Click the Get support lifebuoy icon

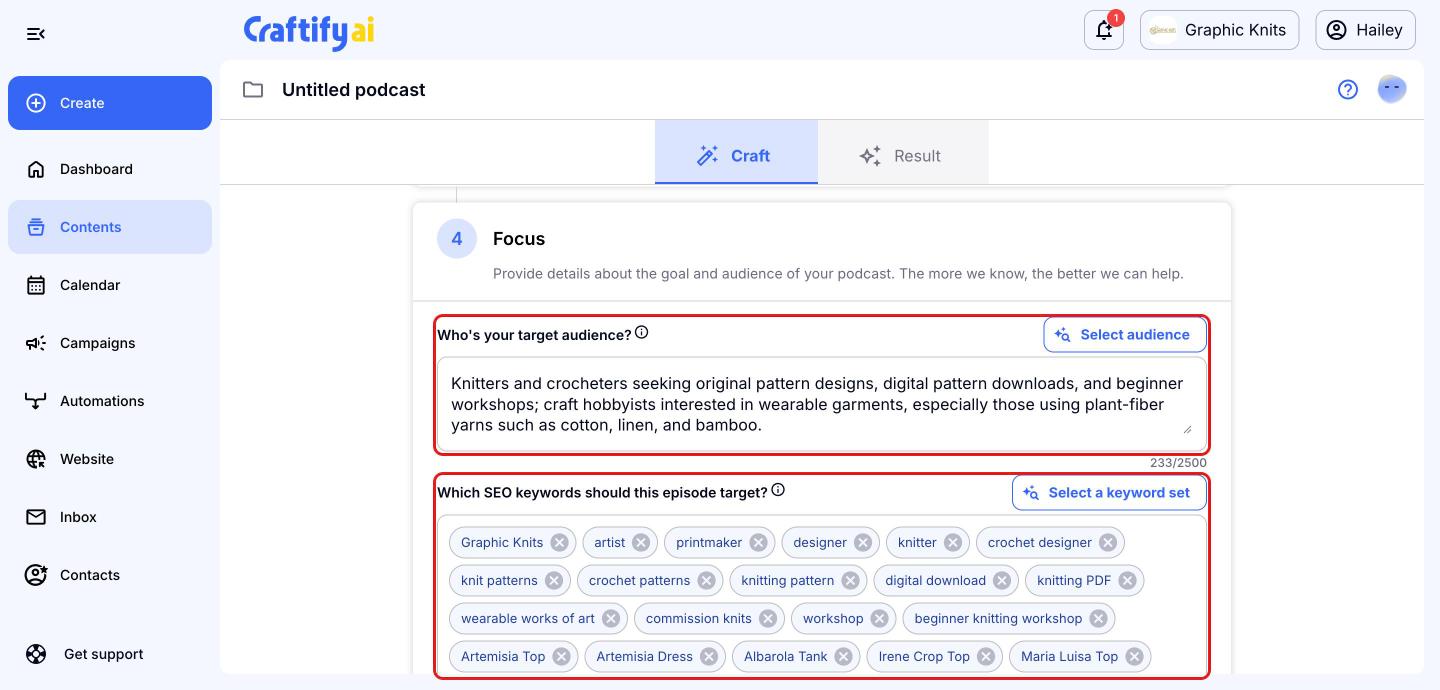tap(36, 654)
